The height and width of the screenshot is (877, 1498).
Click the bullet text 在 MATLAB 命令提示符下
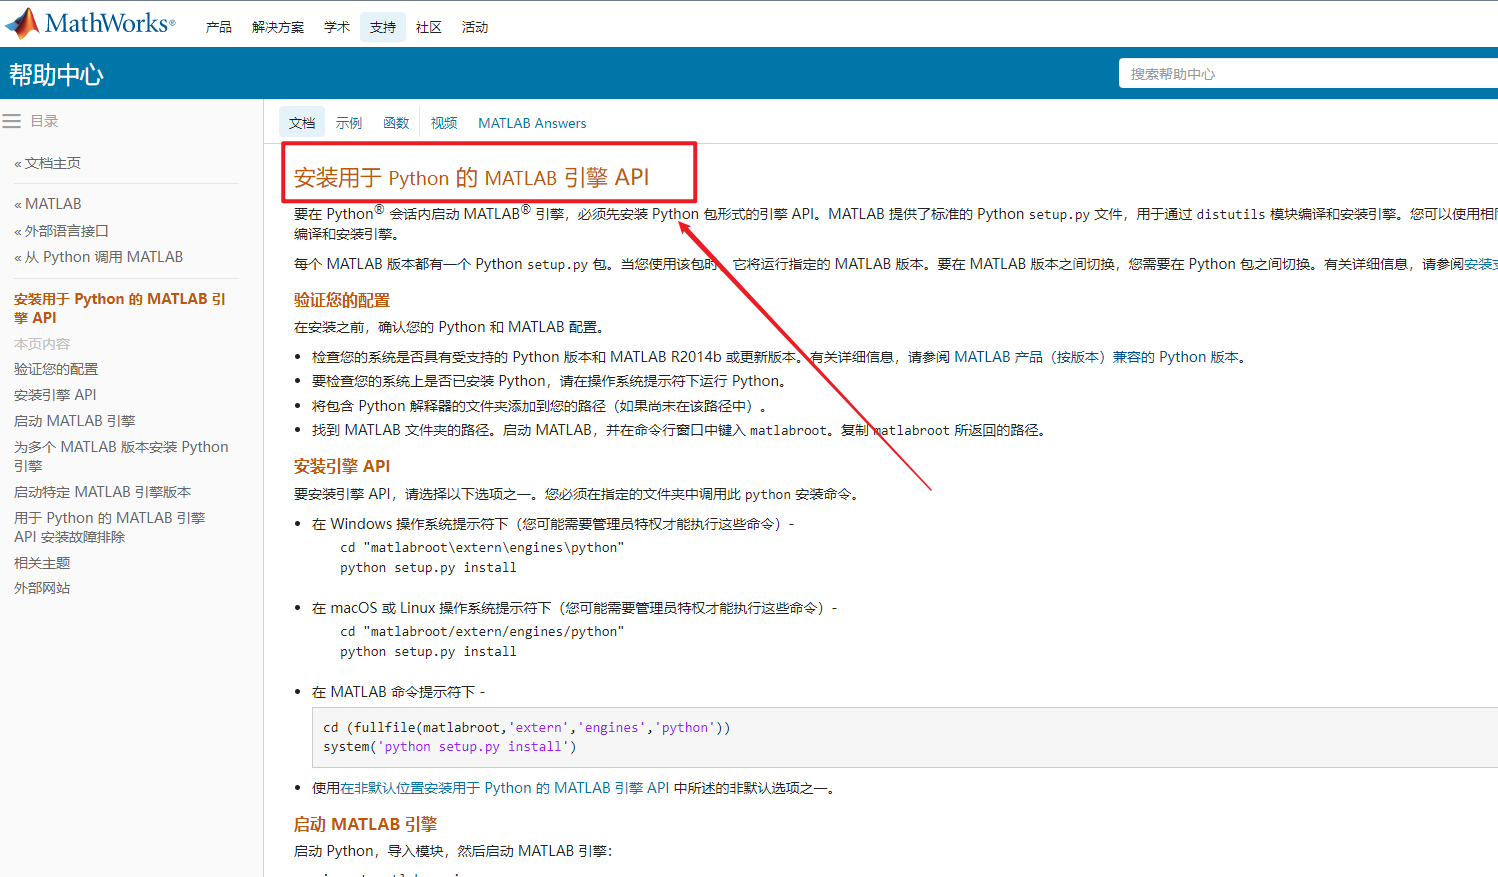pos(399,692)
